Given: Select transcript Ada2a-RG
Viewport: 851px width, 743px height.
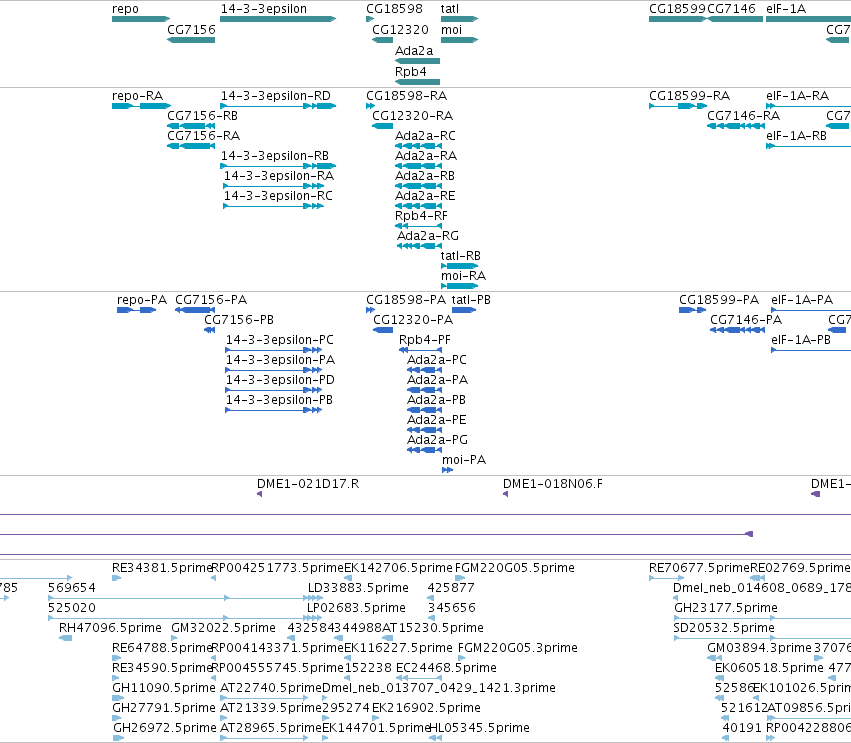Looking at the screenshot, I should (x=428, y=236).
